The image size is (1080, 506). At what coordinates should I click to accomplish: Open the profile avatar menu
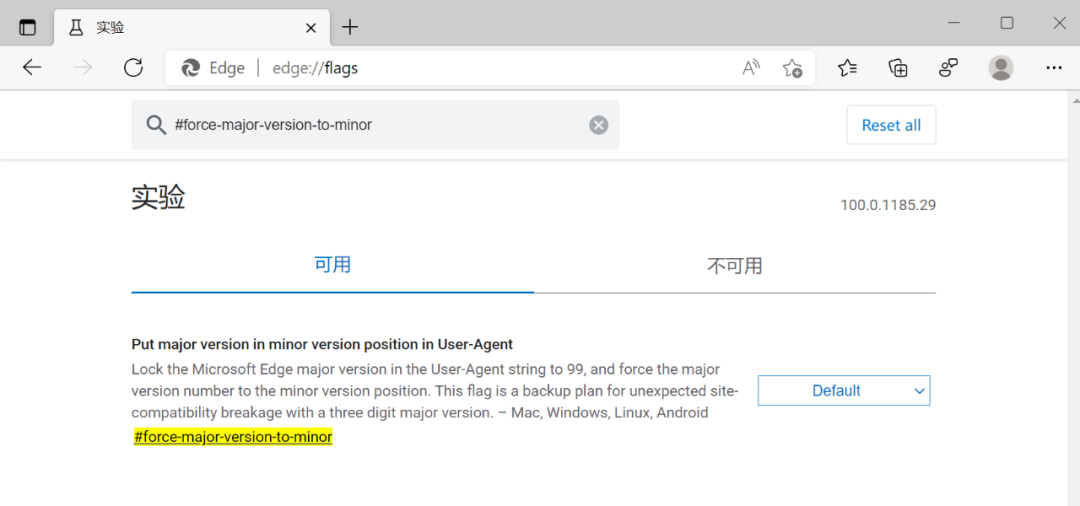[1001, 67]
